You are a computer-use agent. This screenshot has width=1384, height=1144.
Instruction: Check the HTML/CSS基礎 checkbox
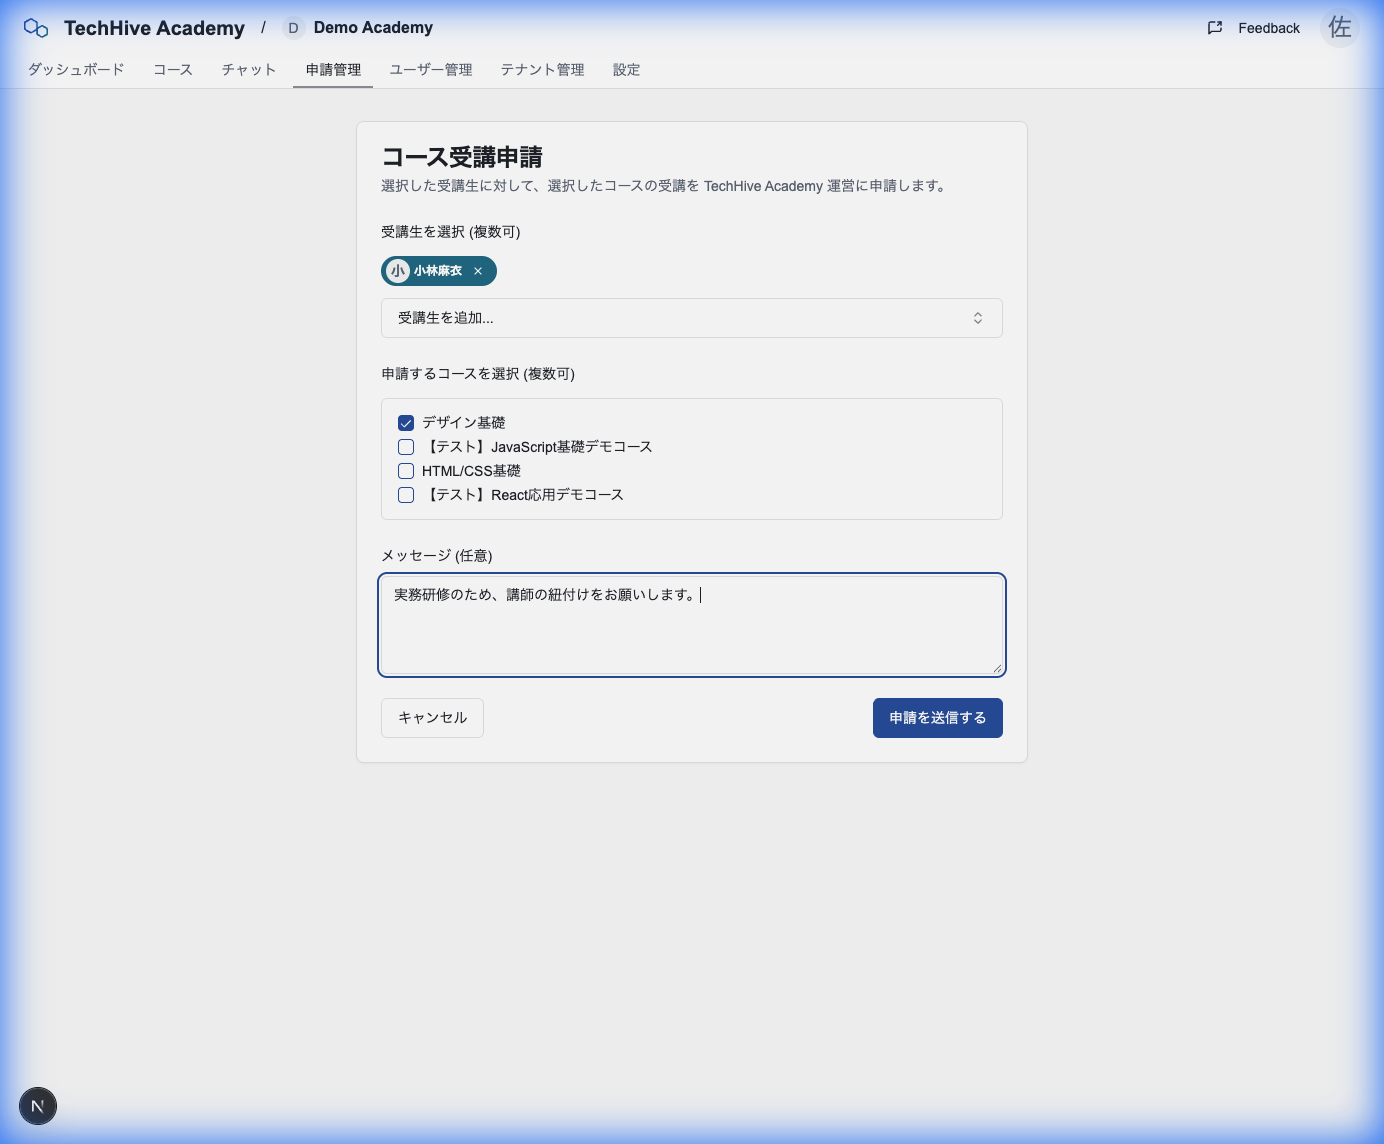click(406, 471)
